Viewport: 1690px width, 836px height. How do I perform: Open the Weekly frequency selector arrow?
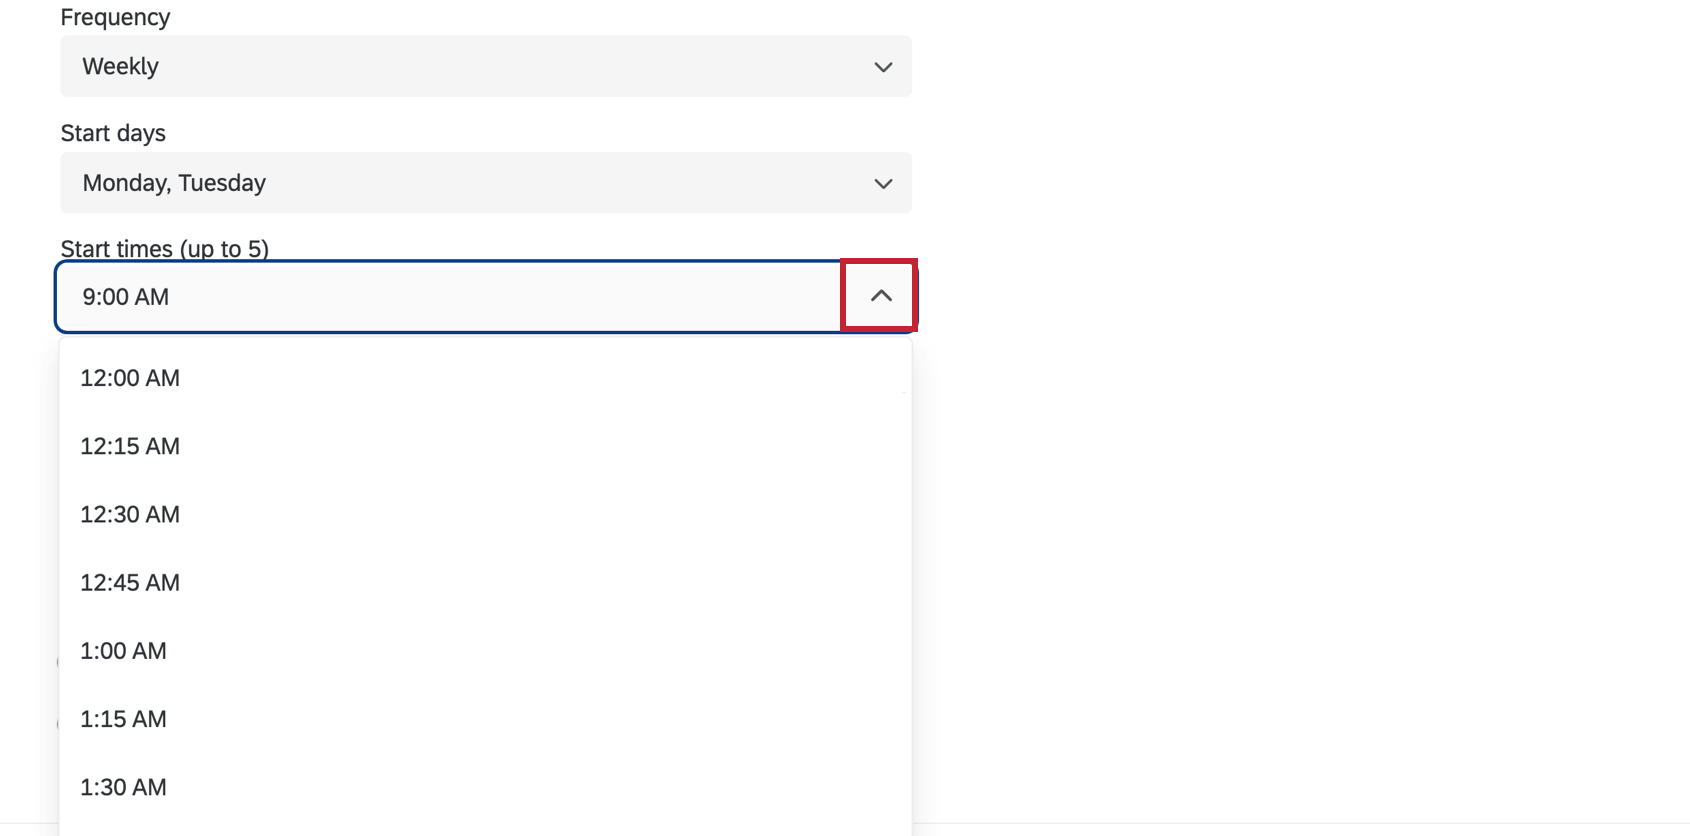pos(882,66)
